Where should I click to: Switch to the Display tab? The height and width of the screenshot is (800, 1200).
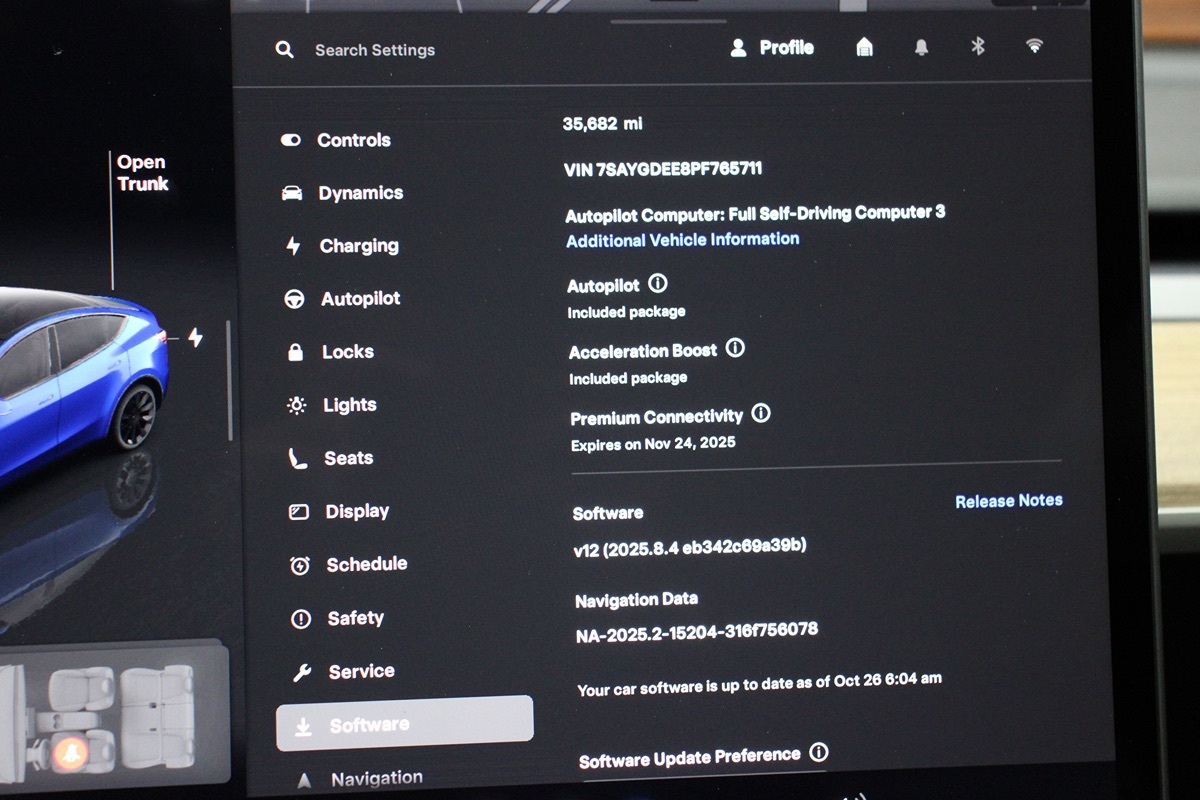pos(357,510)
